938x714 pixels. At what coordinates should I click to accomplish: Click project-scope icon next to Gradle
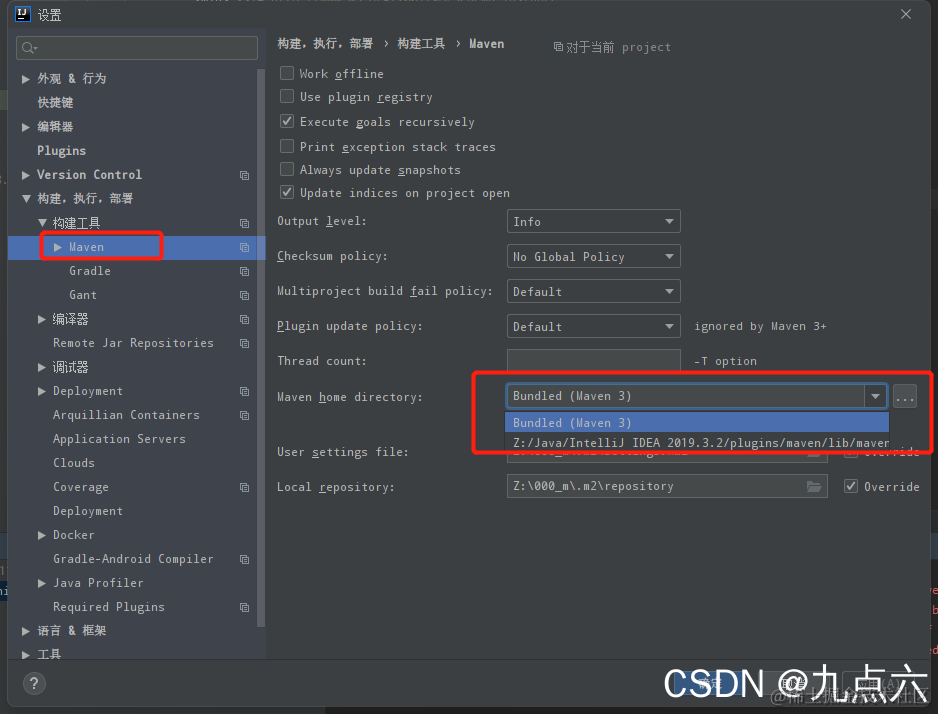pos(244,271)
